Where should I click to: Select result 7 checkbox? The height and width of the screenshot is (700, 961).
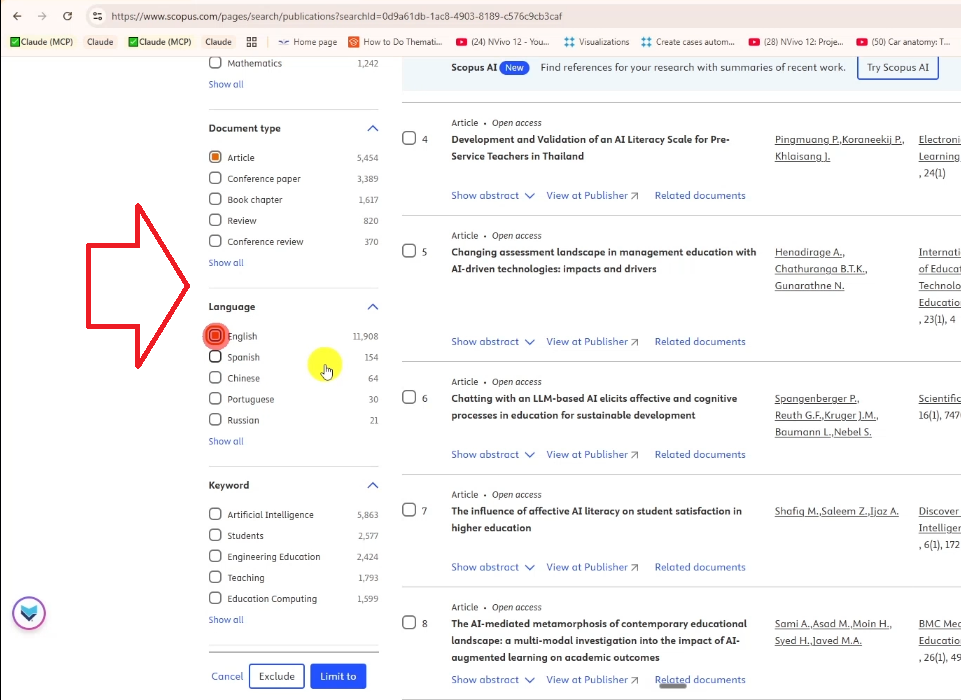[x=409, y=510]
